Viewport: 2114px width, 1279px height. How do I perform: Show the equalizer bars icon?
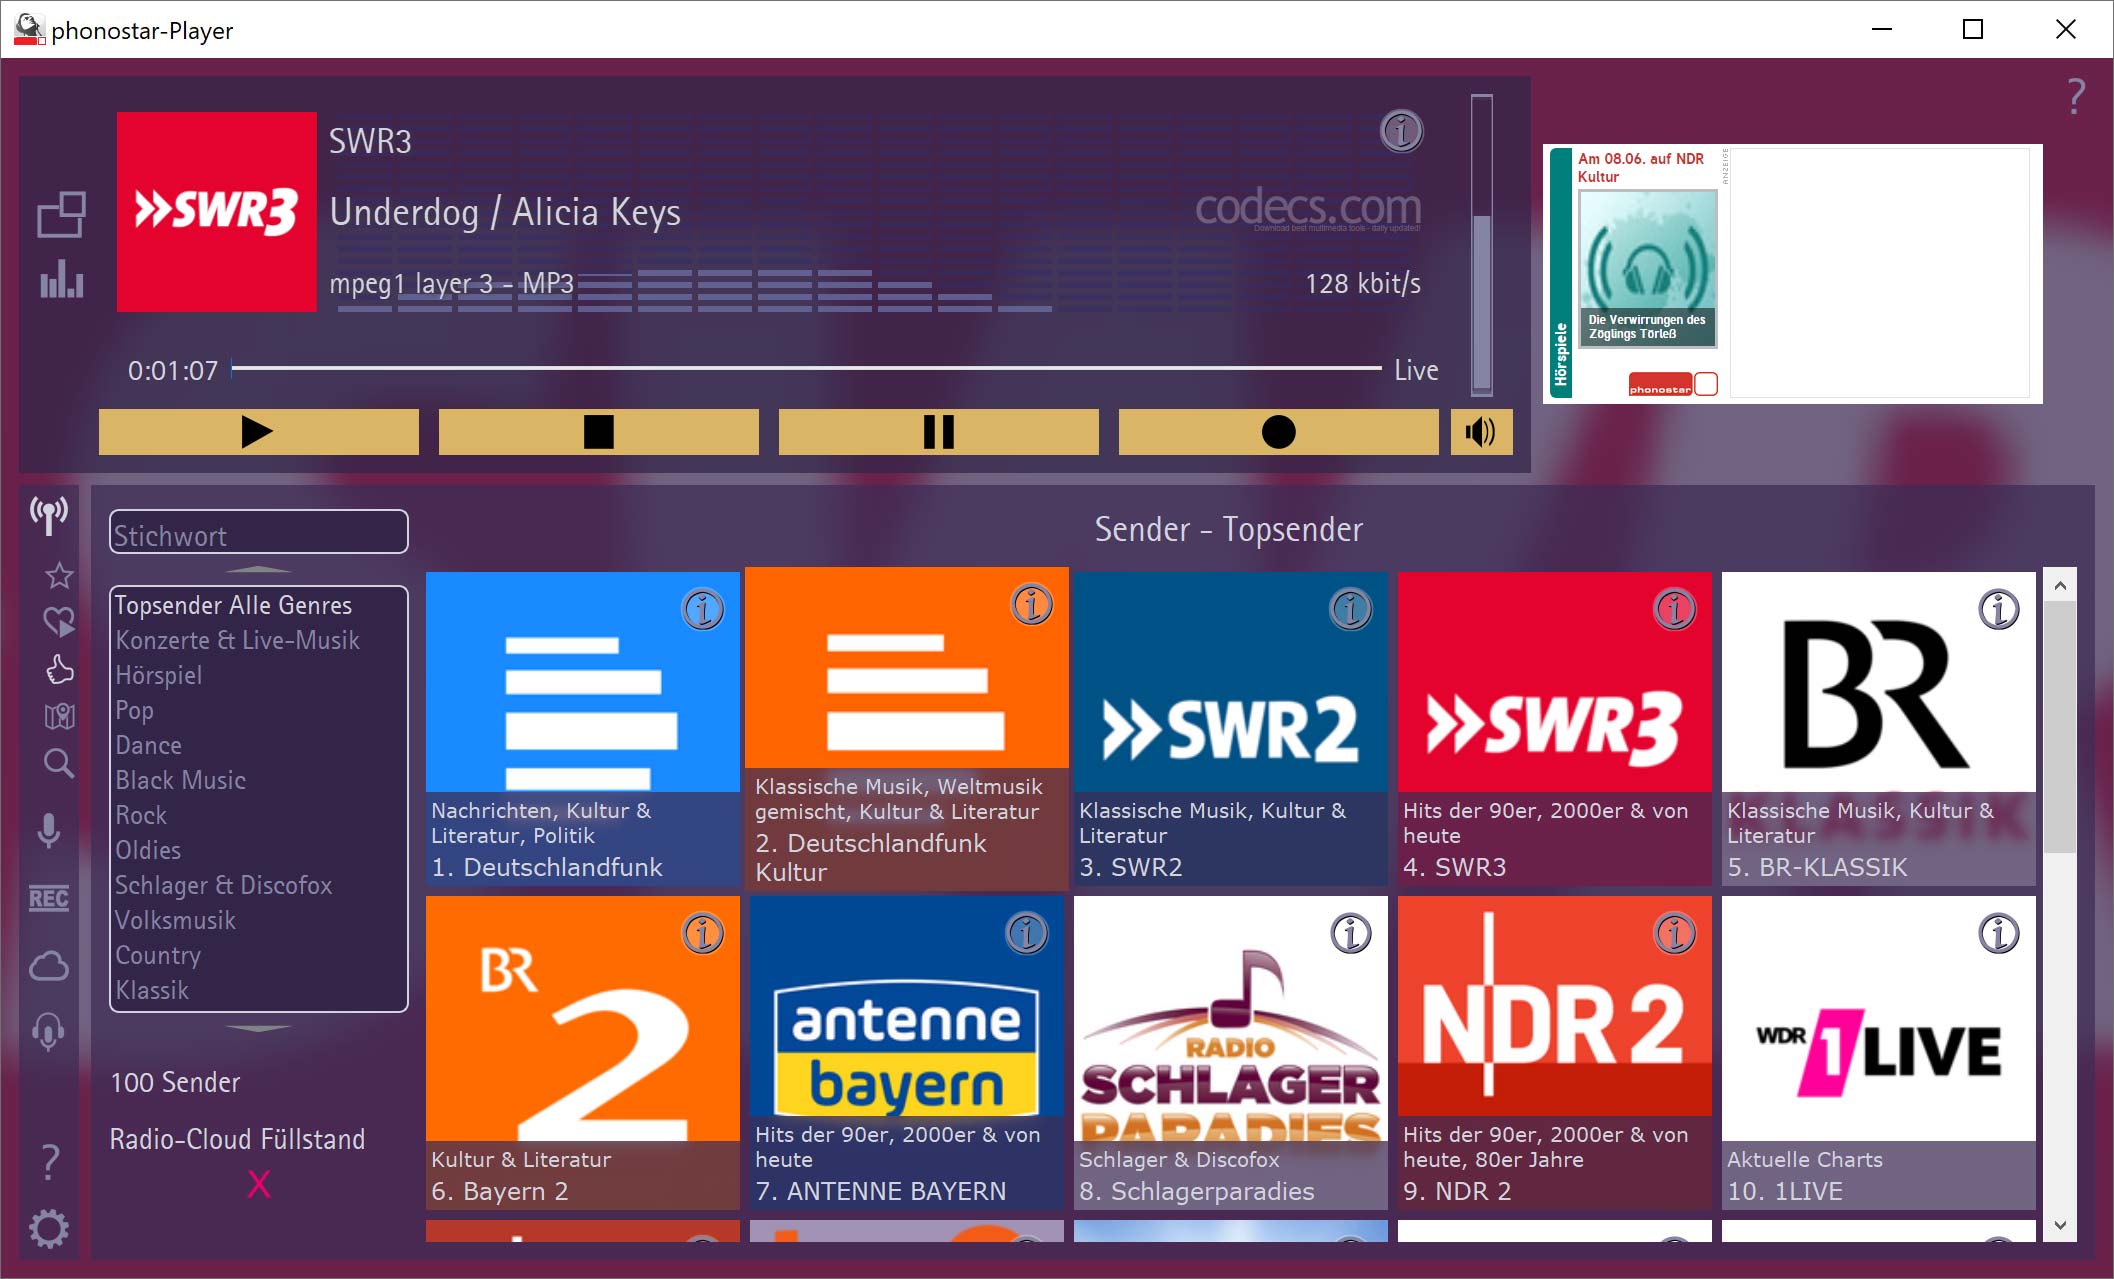61,279
